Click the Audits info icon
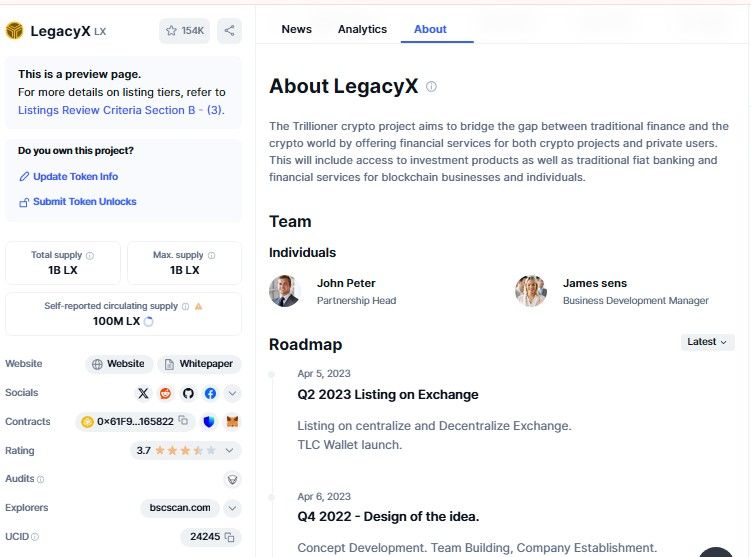The image size is (751, 557). point(40,479)
